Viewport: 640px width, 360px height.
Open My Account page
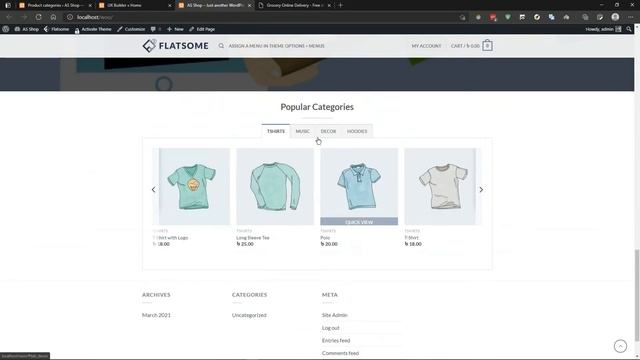(x=426, y=46)
